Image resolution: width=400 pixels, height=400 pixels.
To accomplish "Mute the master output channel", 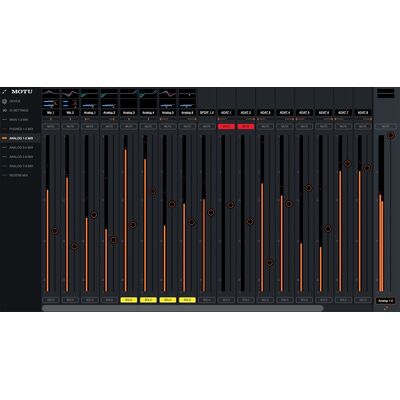I will click(x=385, y=127).
